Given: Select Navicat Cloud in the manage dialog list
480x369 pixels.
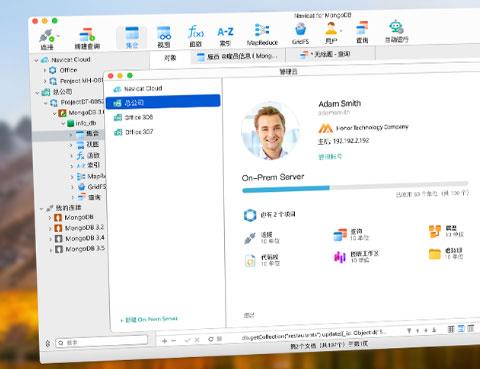Looking at the screenshot, I should point(138,89).
